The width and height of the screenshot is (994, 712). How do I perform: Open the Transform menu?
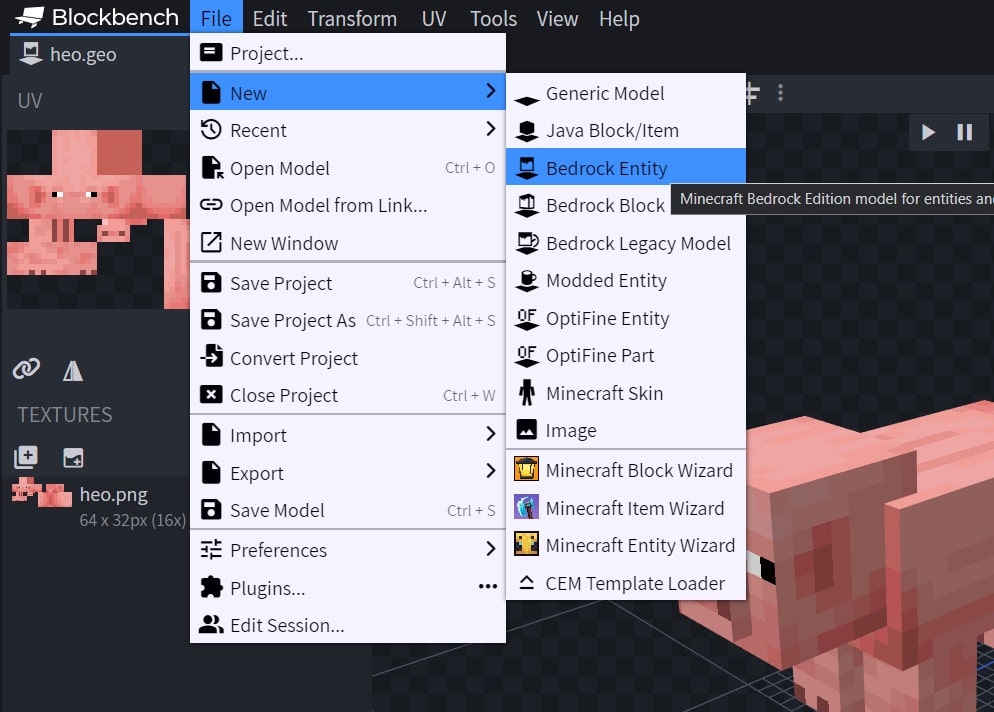(x=352, y=18)
